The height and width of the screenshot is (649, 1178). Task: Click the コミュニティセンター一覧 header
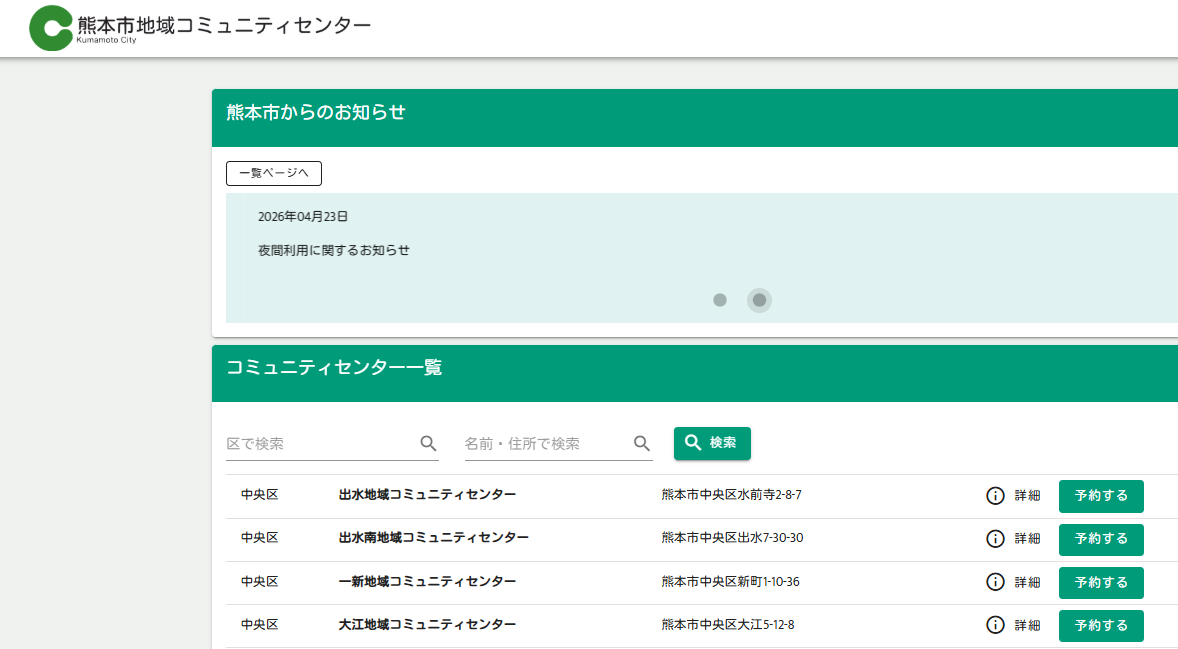(x=334, y=367)
